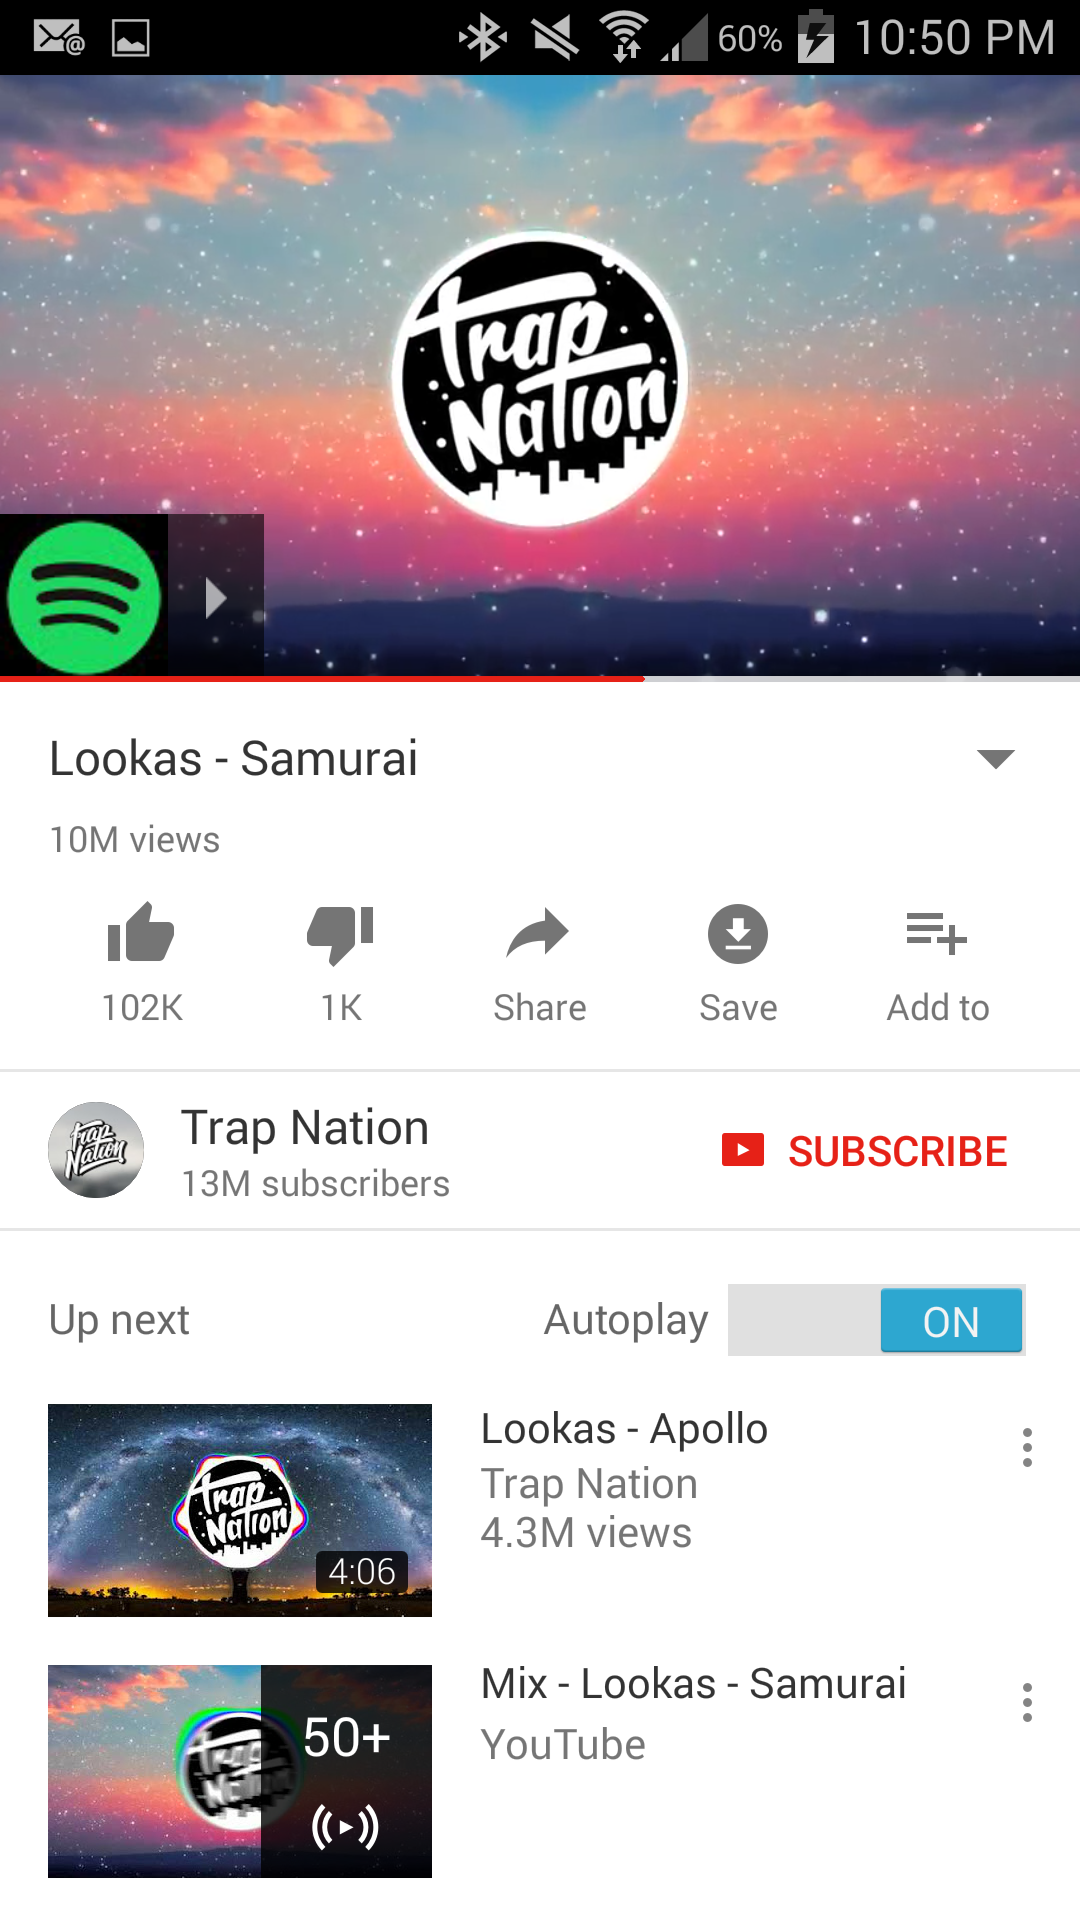Viewport: 1080px width, 1920px height.
Task: Tap Add to playlist icon
Action: [936, 934]
